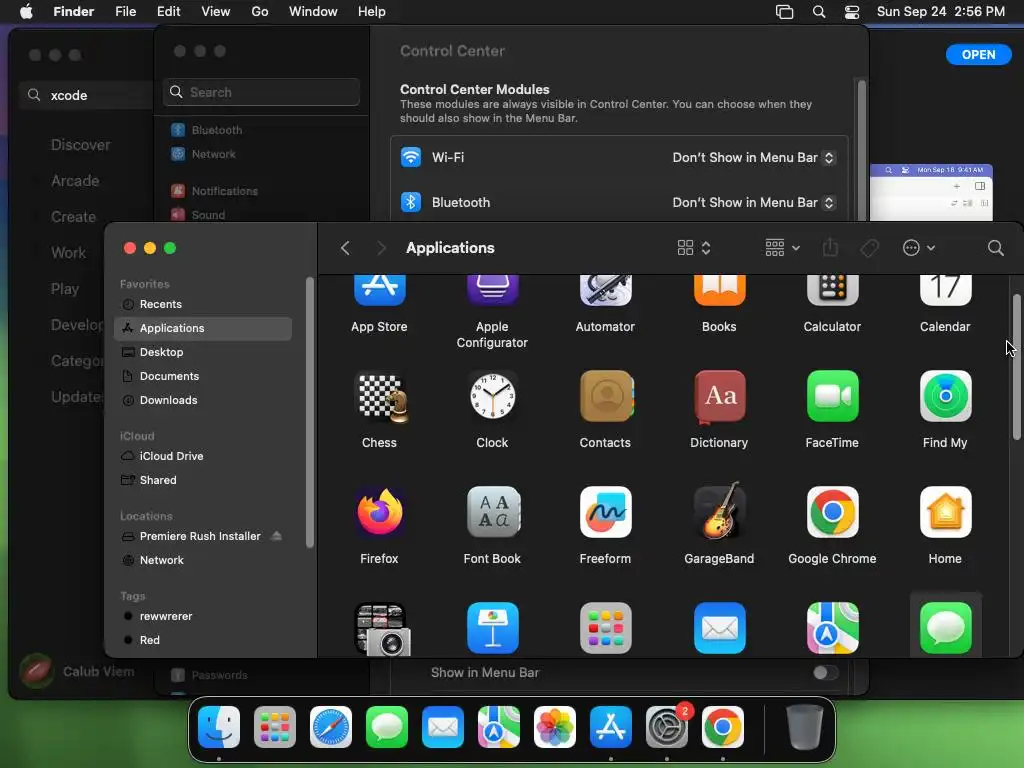Open the Dictionary app icon
This screenshot has height=768, width=1024.
(719, 396)
